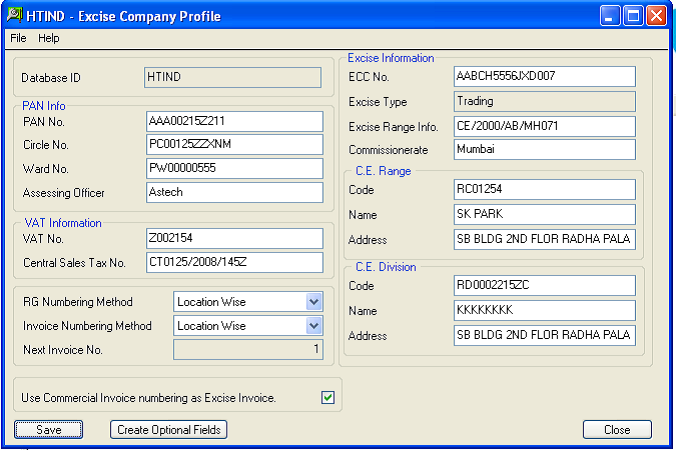Click the Excise Type field
The image size is (676, 450).
pyautogui.click(x=545, y=102)
